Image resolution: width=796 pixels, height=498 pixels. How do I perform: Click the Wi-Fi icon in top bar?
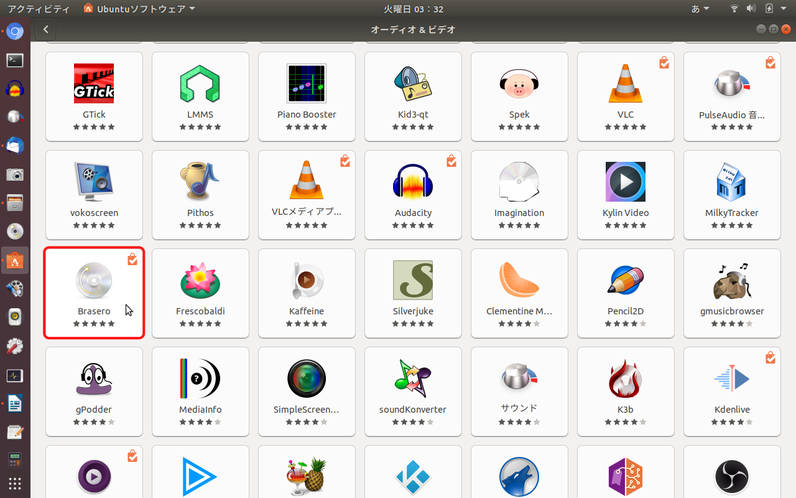734,9
